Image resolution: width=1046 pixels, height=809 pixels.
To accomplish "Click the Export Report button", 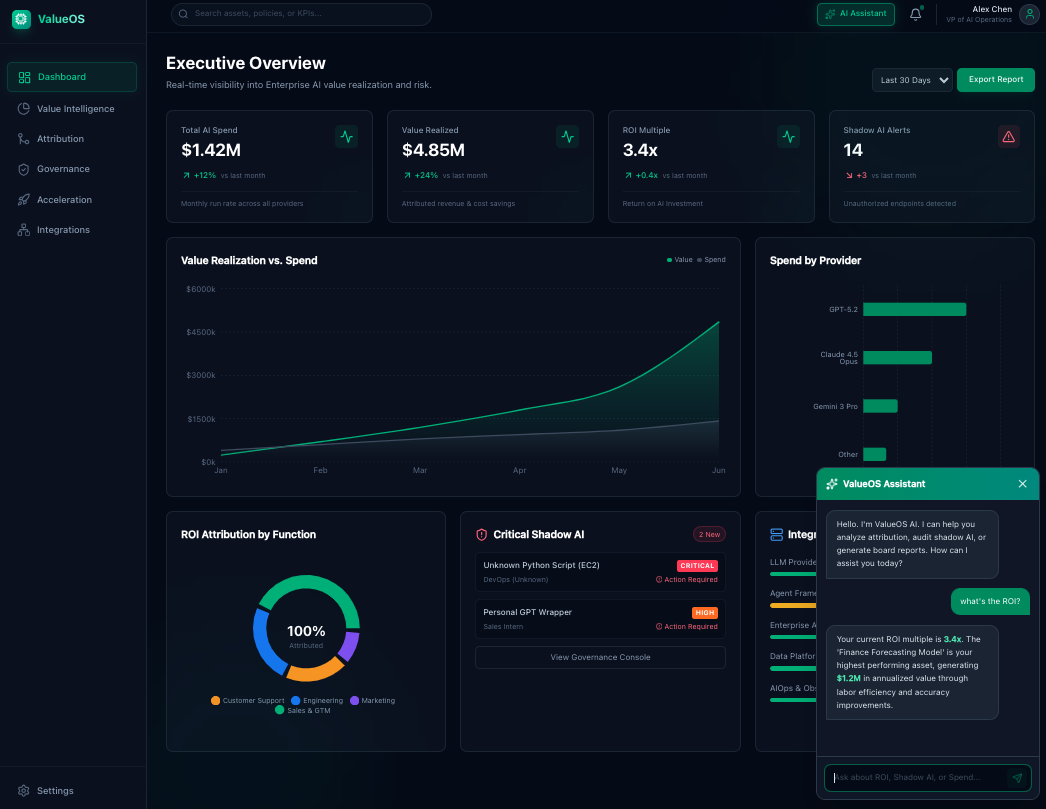I will tap(995, 79).
